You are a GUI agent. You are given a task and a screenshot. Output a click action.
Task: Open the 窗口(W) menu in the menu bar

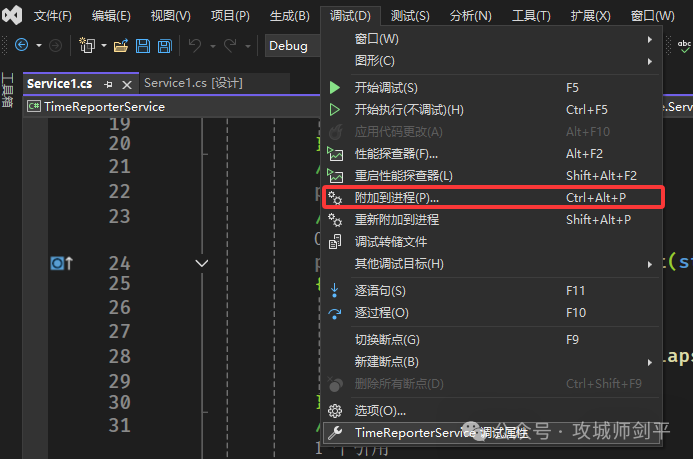point(652,16)
